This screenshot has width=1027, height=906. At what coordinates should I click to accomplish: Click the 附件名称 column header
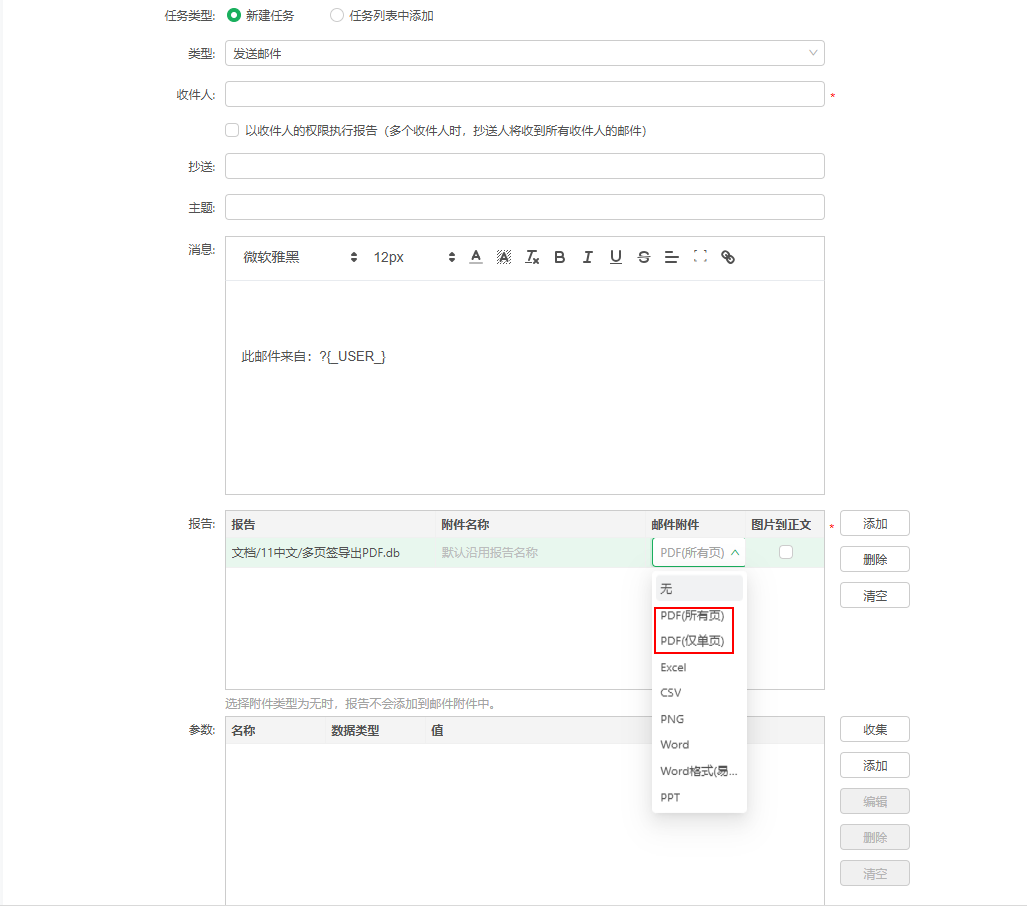tap(542, 525)
